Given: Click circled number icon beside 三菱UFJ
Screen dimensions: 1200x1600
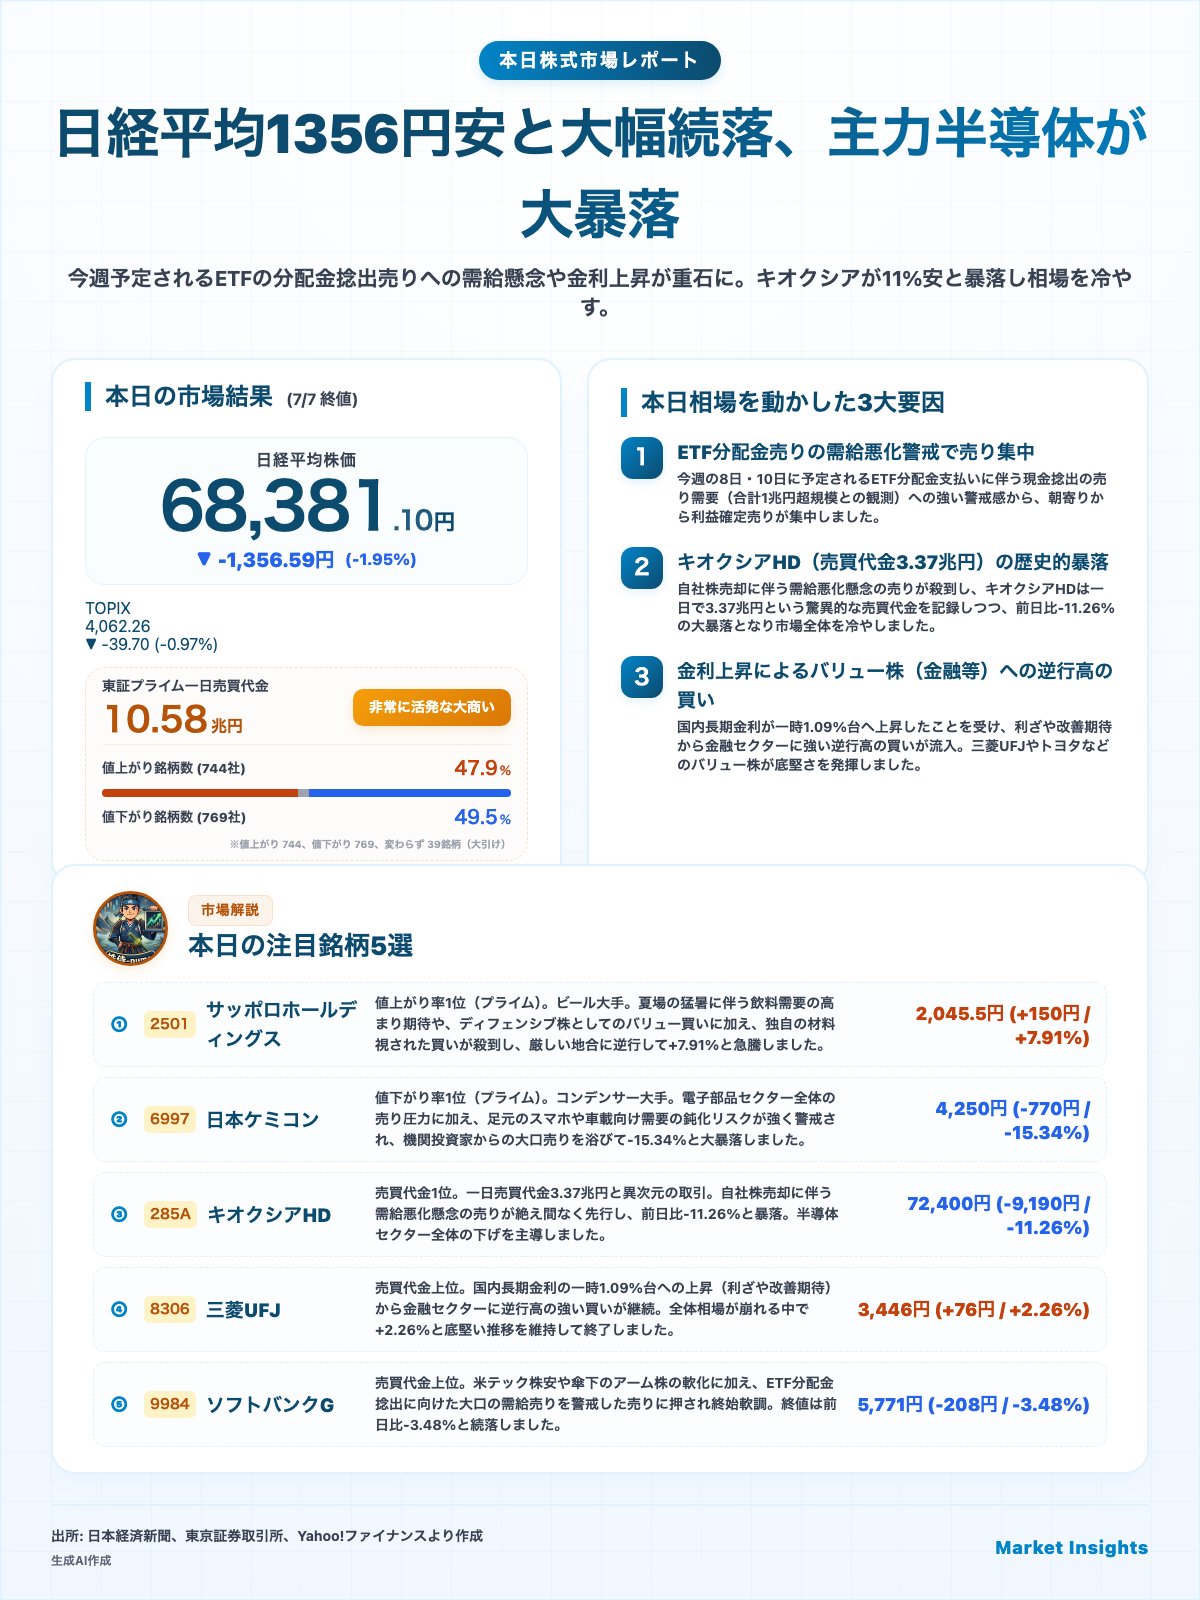Looking at the screenshot, I should [x=119, y=1309].
